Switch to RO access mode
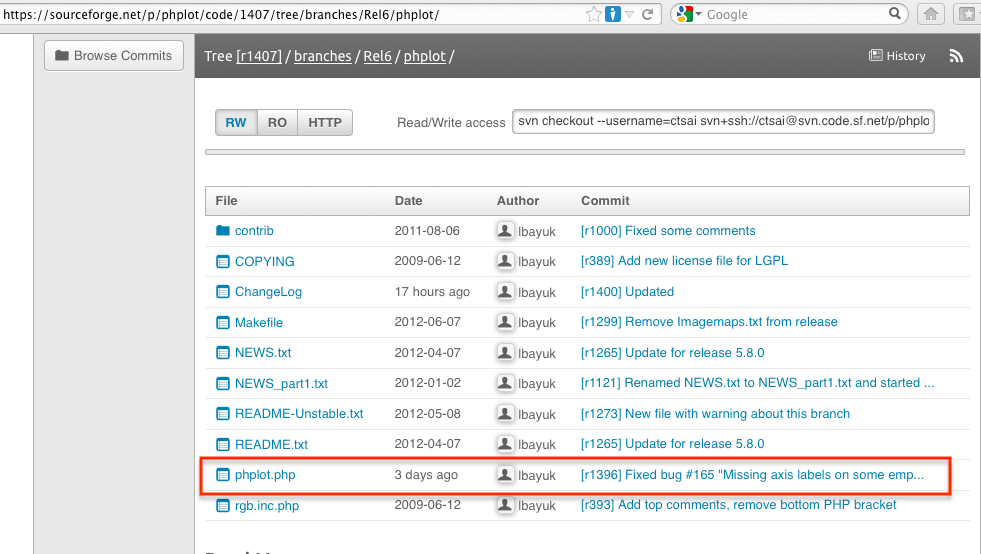 pos(277,123)
